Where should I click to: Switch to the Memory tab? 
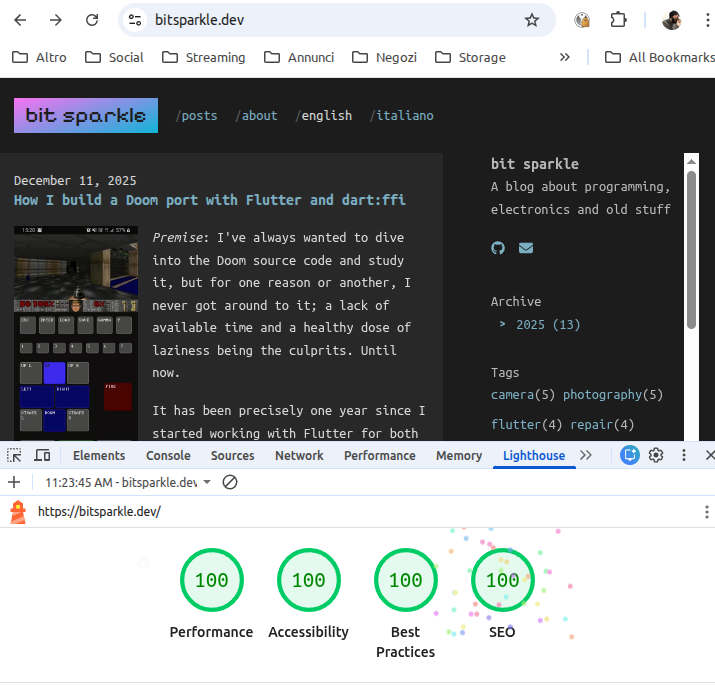(x=459, y=455)
